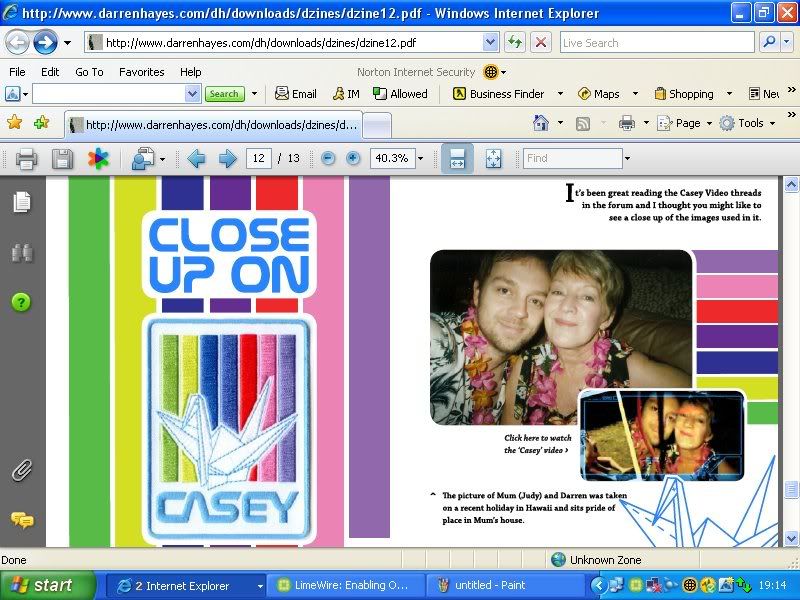Click link to watch 'Casey' video
This screenshot has height=600, width=800.
[537, 444]
